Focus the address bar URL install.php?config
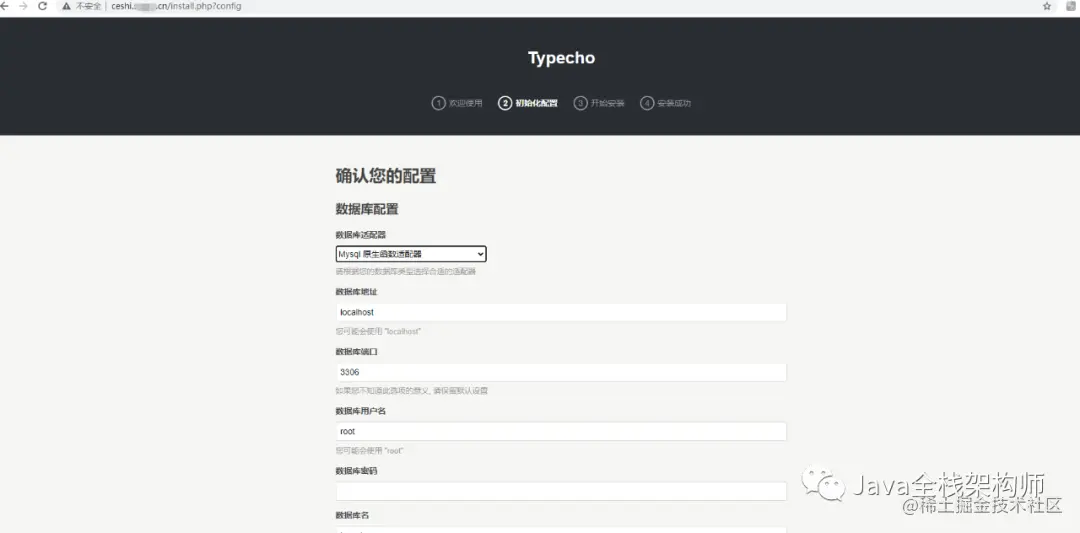Viewport: 1080px width, 533px height. (x=176, y=6)
